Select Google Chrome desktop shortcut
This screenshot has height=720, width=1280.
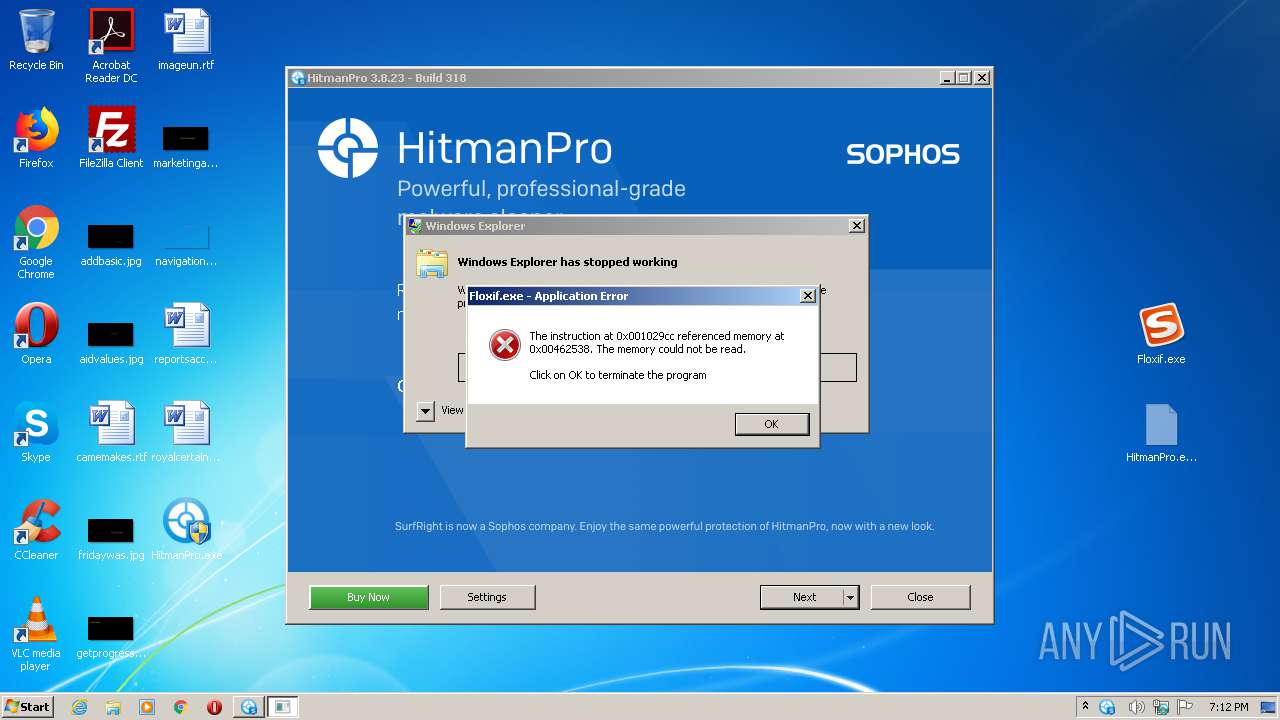click(36, 242)
